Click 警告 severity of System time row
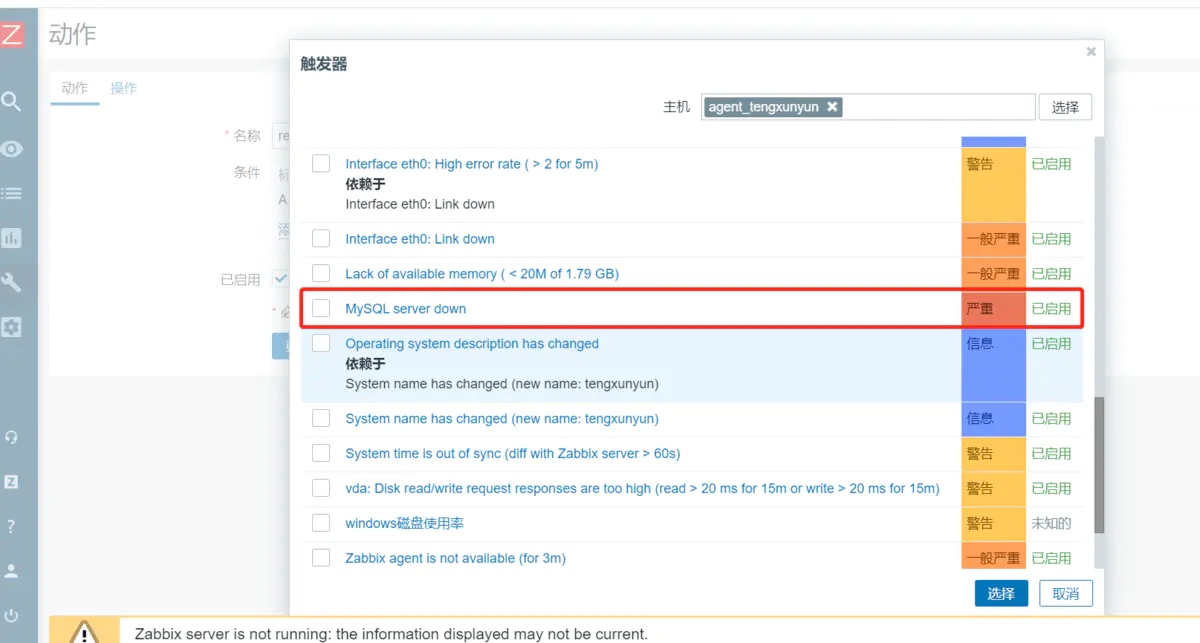 click(x=994, y=454)
